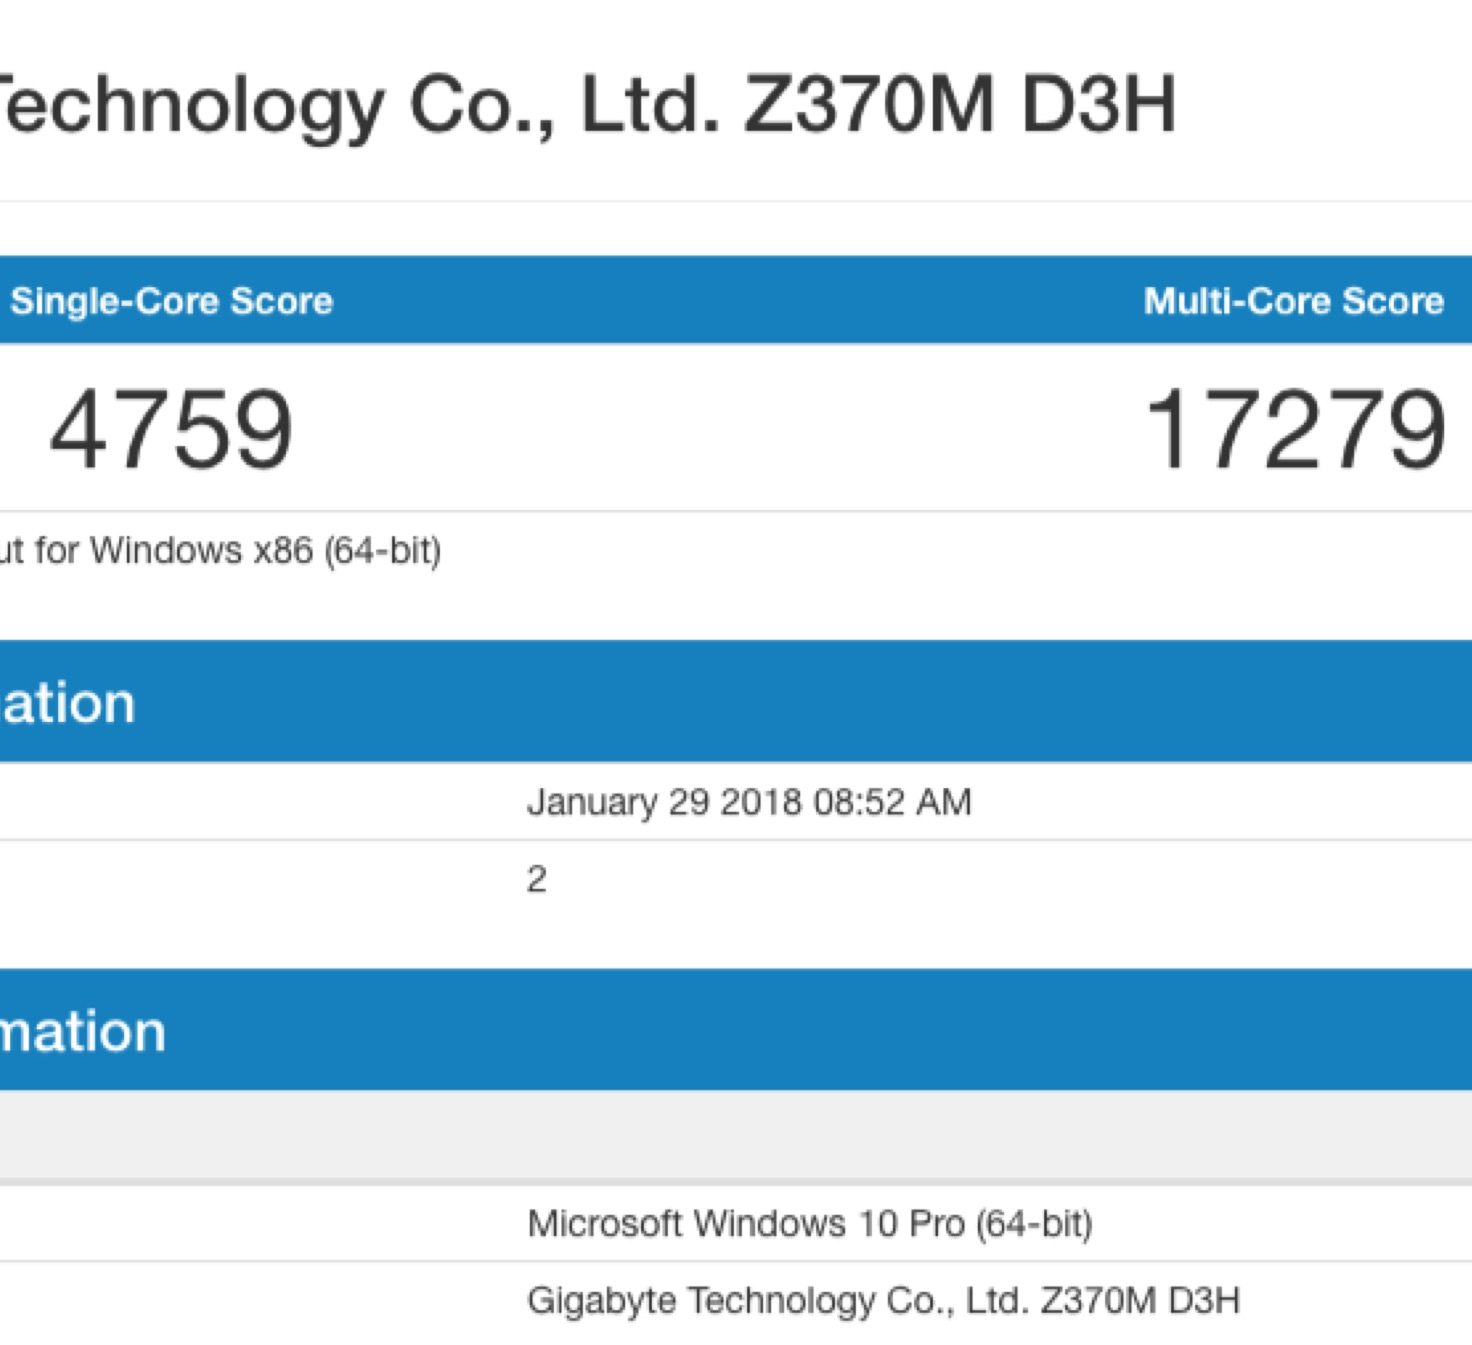Click "(64-bit)" in the Windows x86 line
The width and height of the screenshot is (1472, 1345).
382,551
